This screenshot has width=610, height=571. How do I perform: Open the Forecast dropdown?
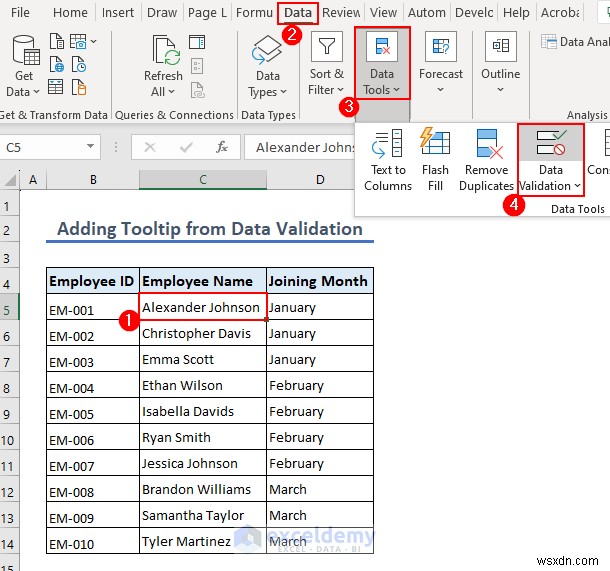(x=440, y=64)
